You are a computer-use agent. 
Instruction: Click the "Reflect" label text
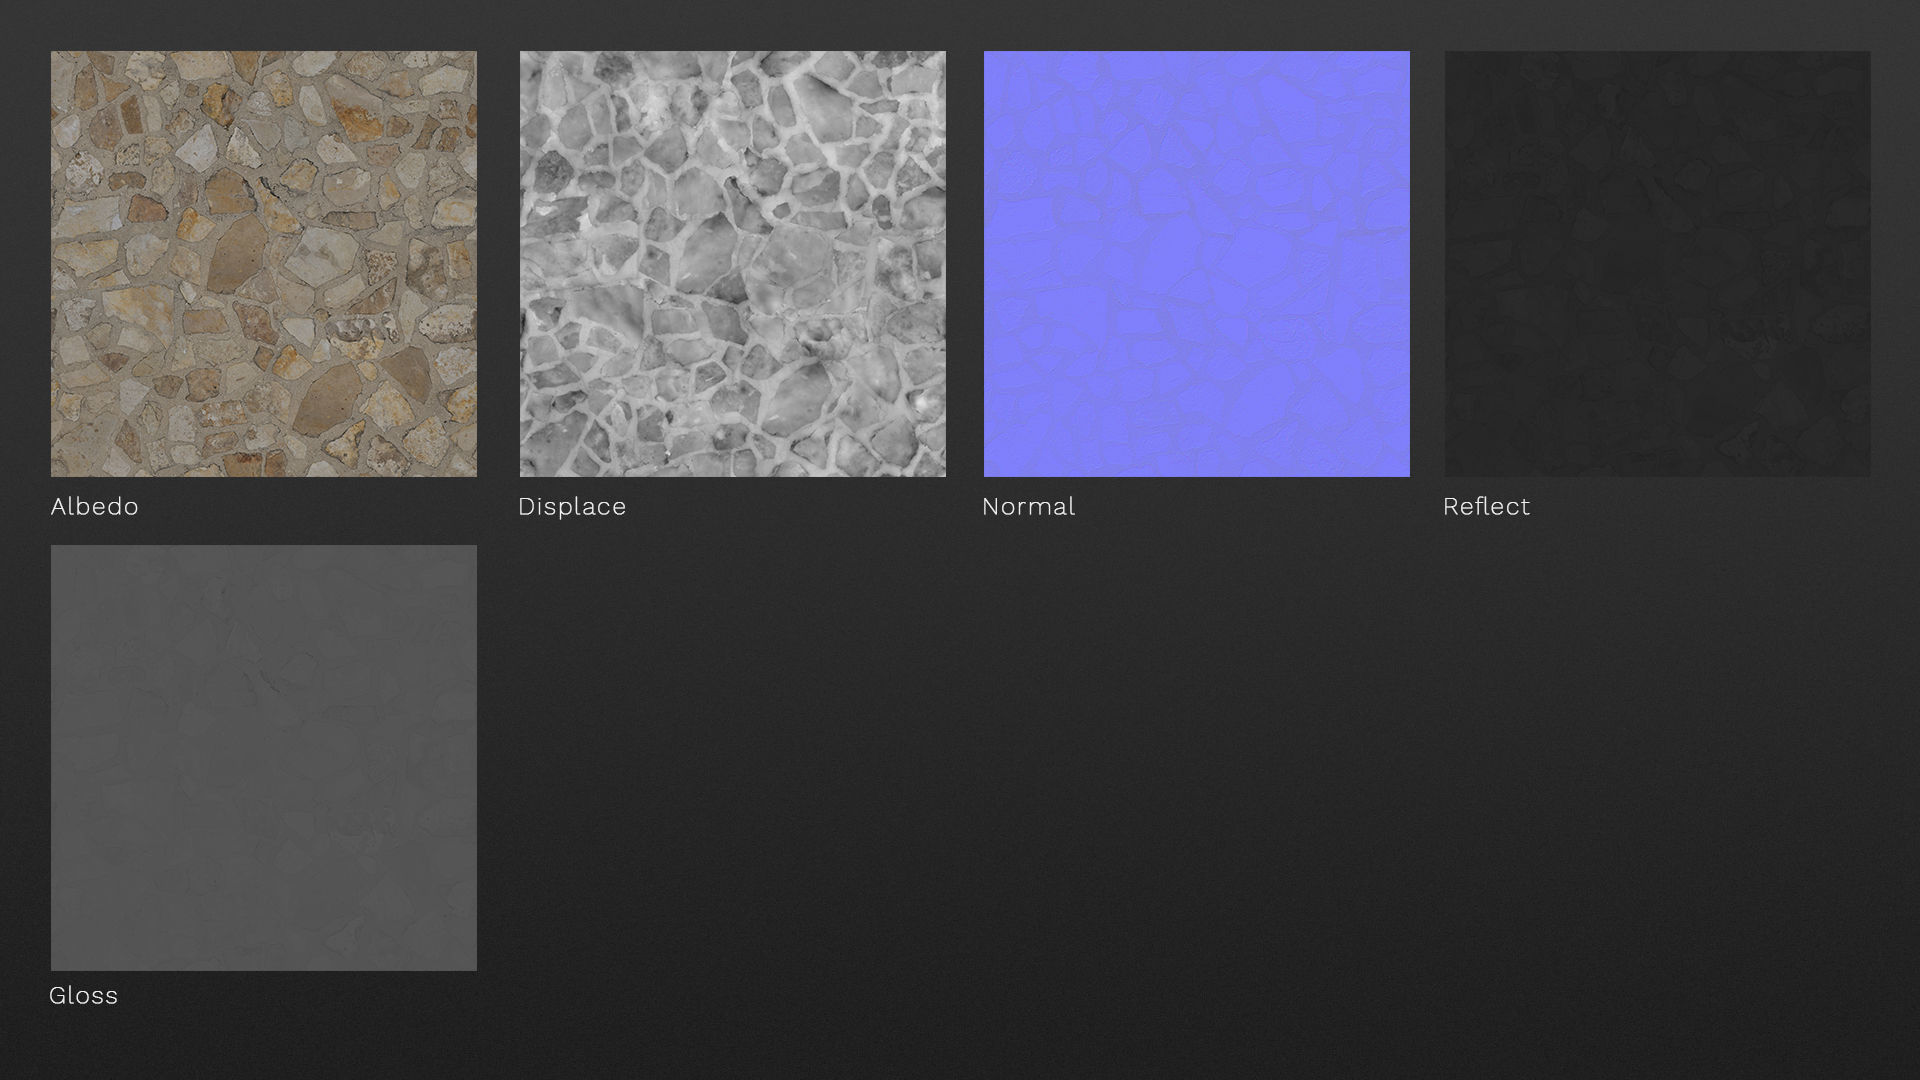[x=1486, y=507]
